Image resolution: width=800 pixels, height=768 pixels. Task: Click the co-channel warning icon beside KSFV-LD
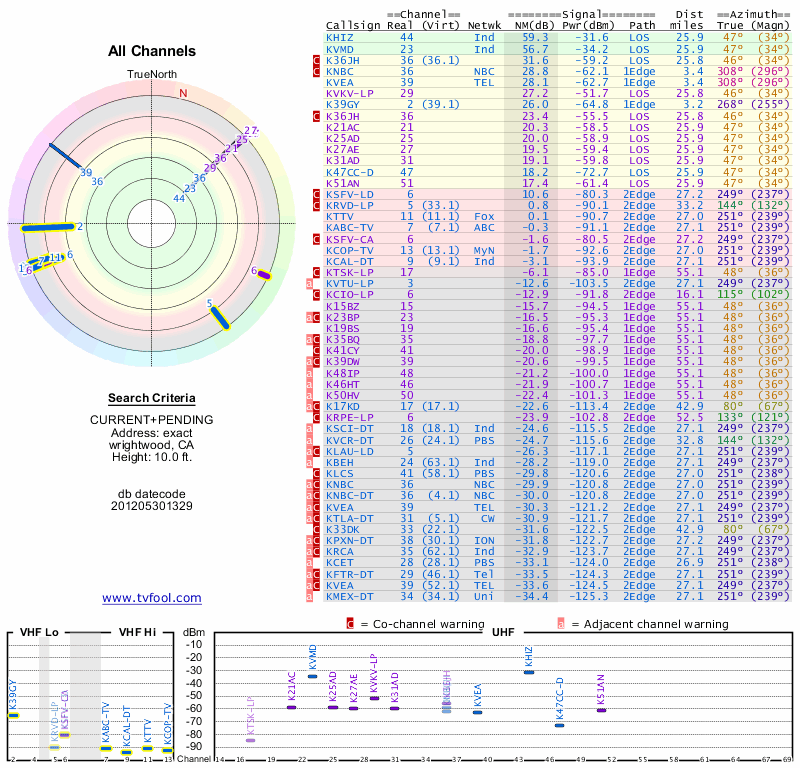click(x=317, y=194)
